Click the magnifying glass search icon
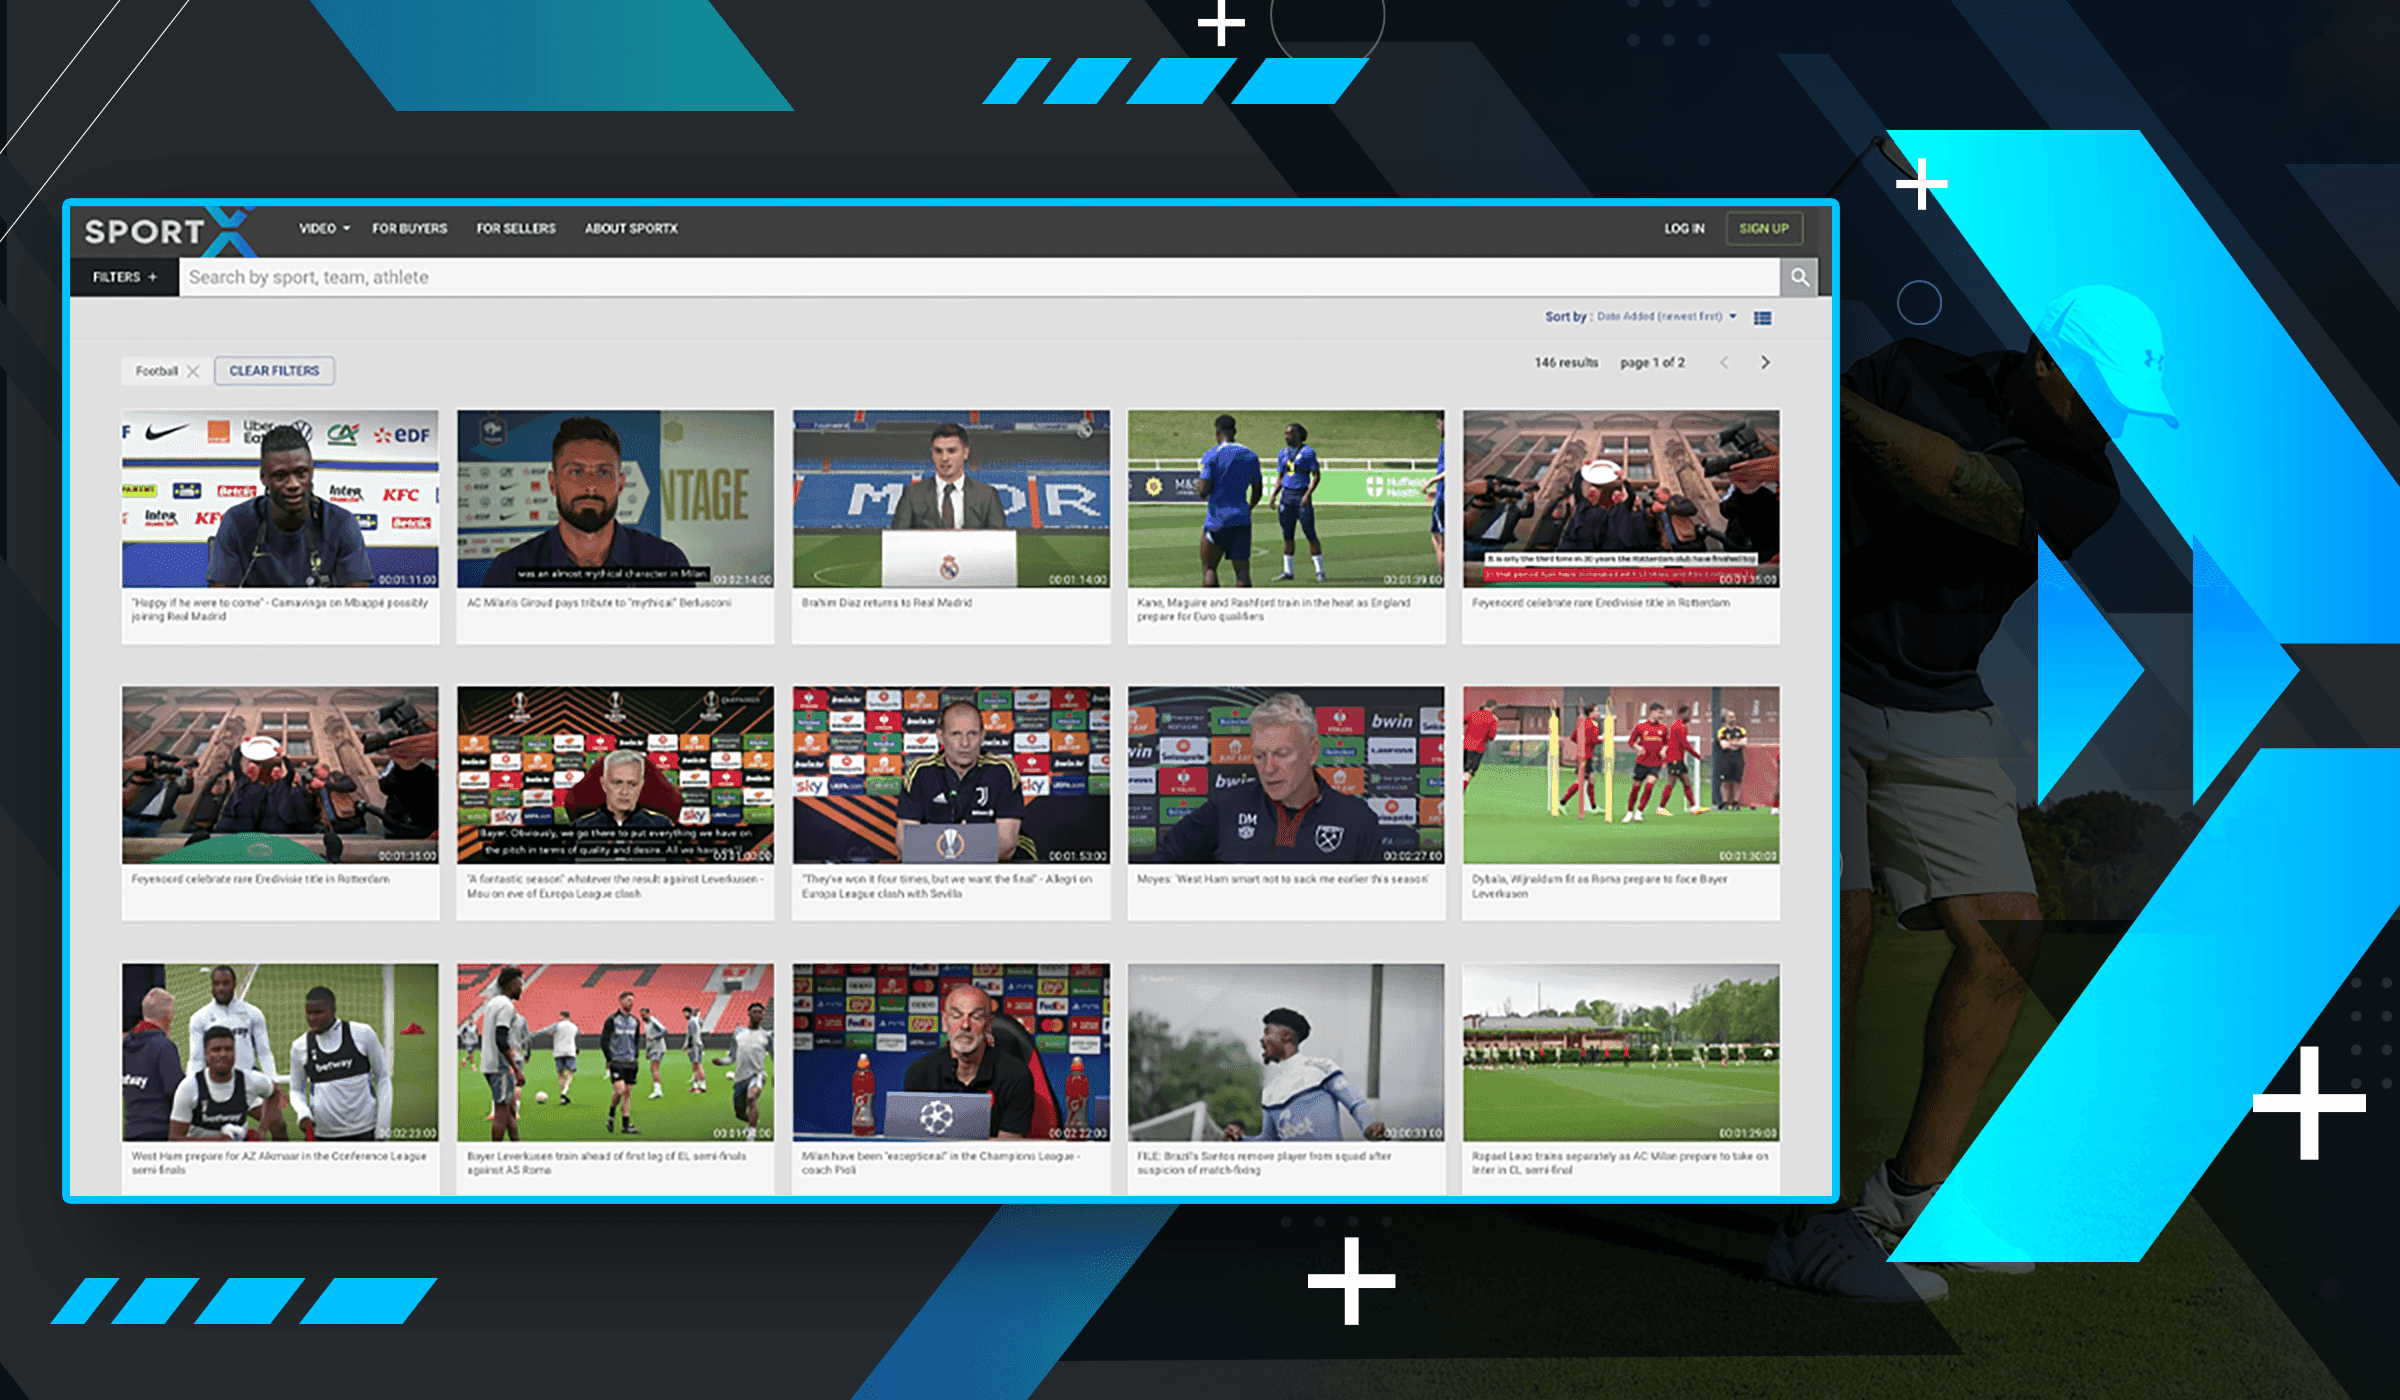This screenshot has height=1400, width=2400. pos(1799,277)
